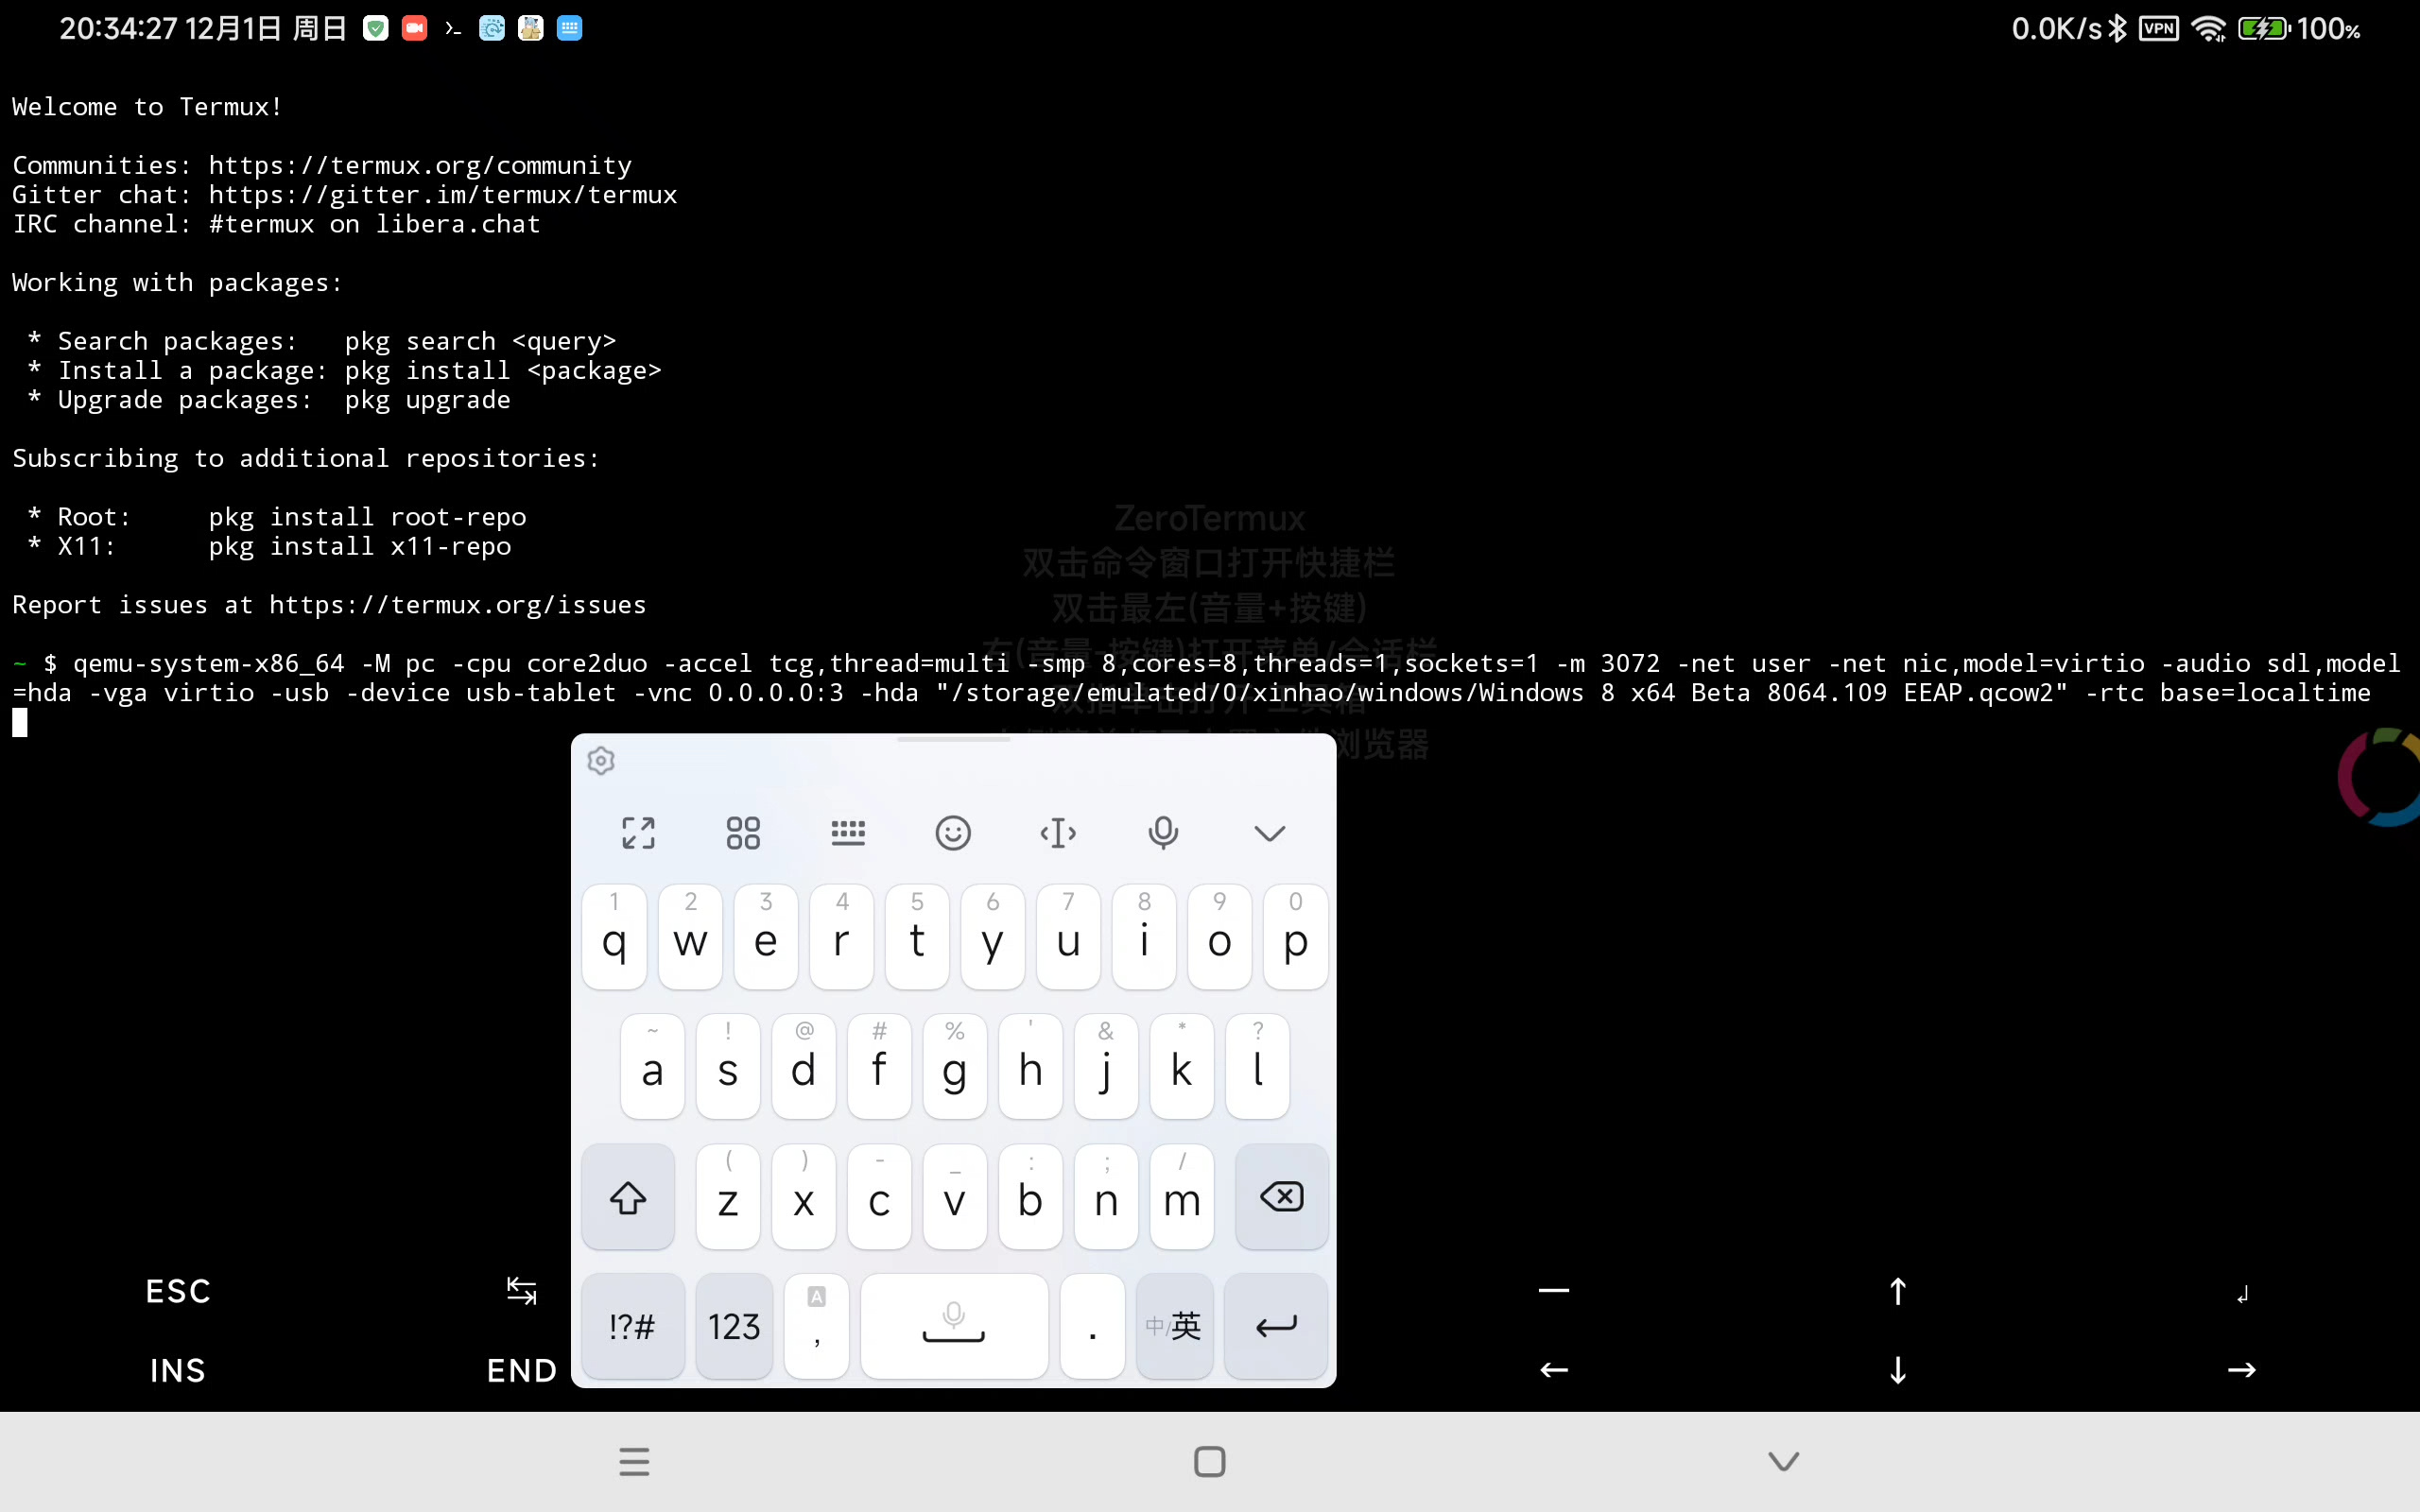Tap the https://termux.org/issues URL text
The height and width of the screenshot is (1512, 2420).
458,605
